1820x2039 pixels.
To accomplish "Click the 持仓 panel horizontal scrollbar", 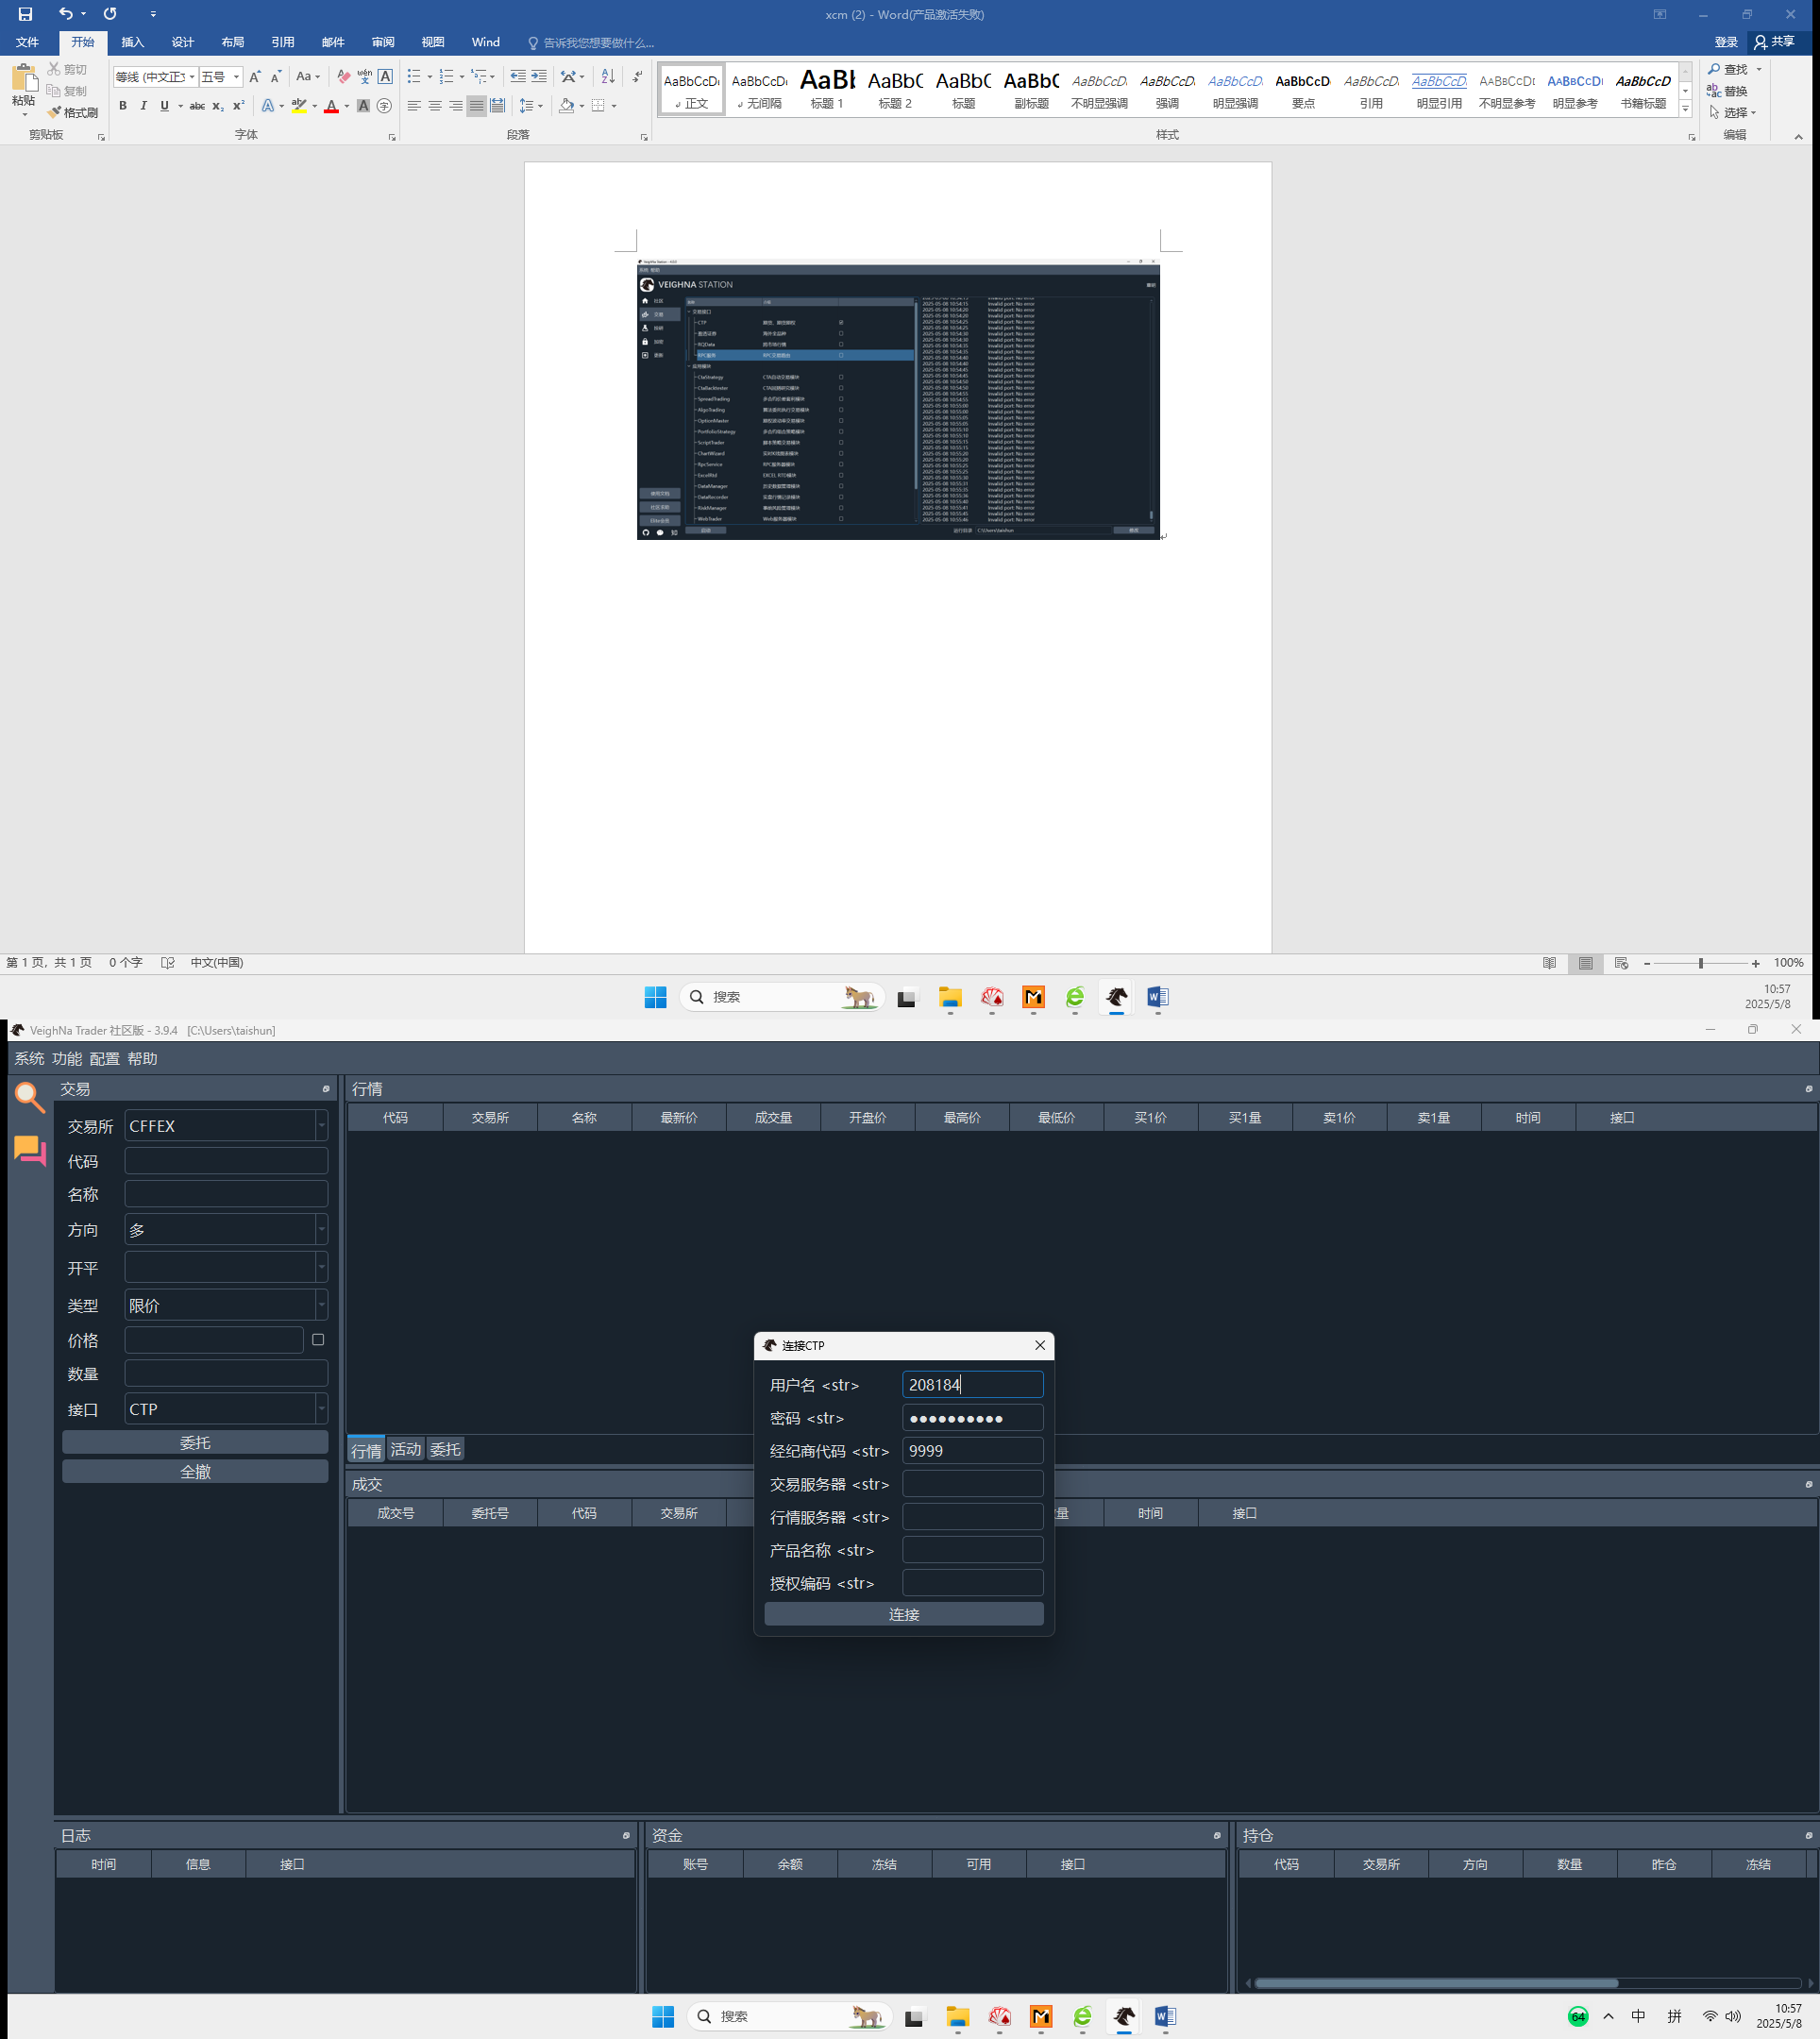I will point(1436,1983).
